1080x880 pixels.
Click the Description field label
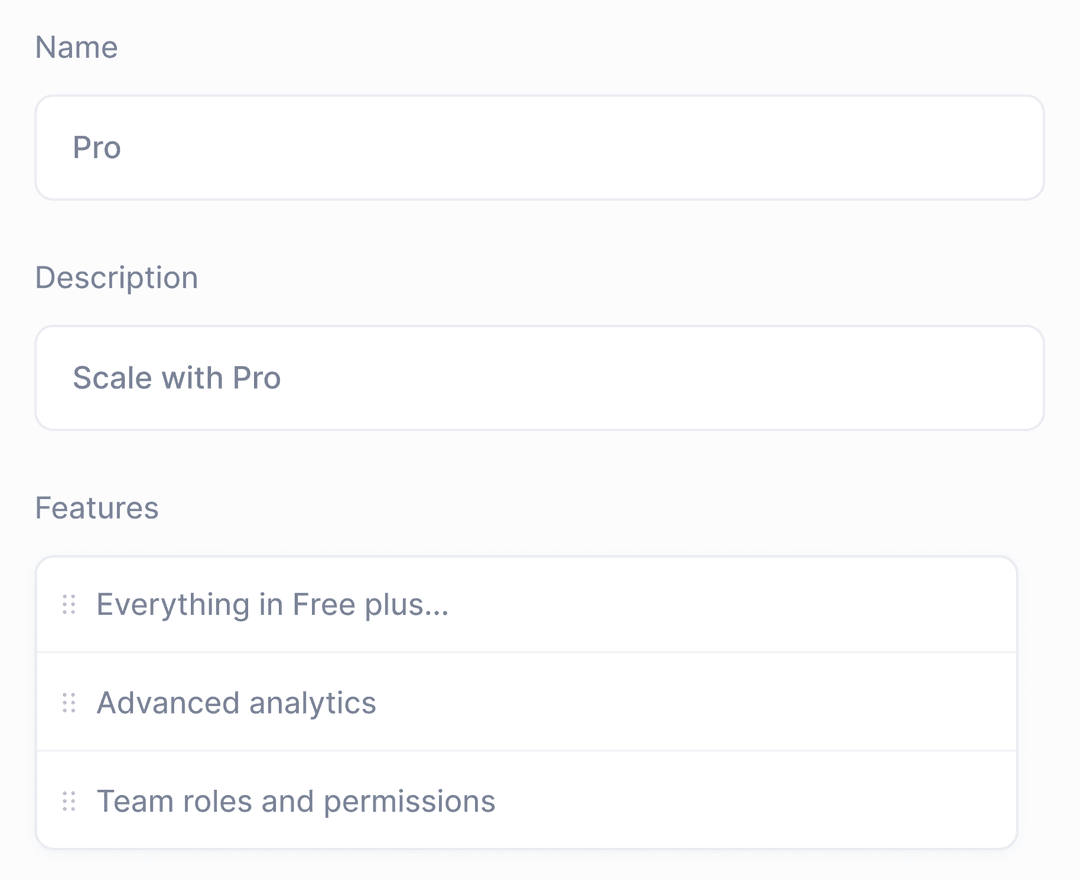coord(116,277)
